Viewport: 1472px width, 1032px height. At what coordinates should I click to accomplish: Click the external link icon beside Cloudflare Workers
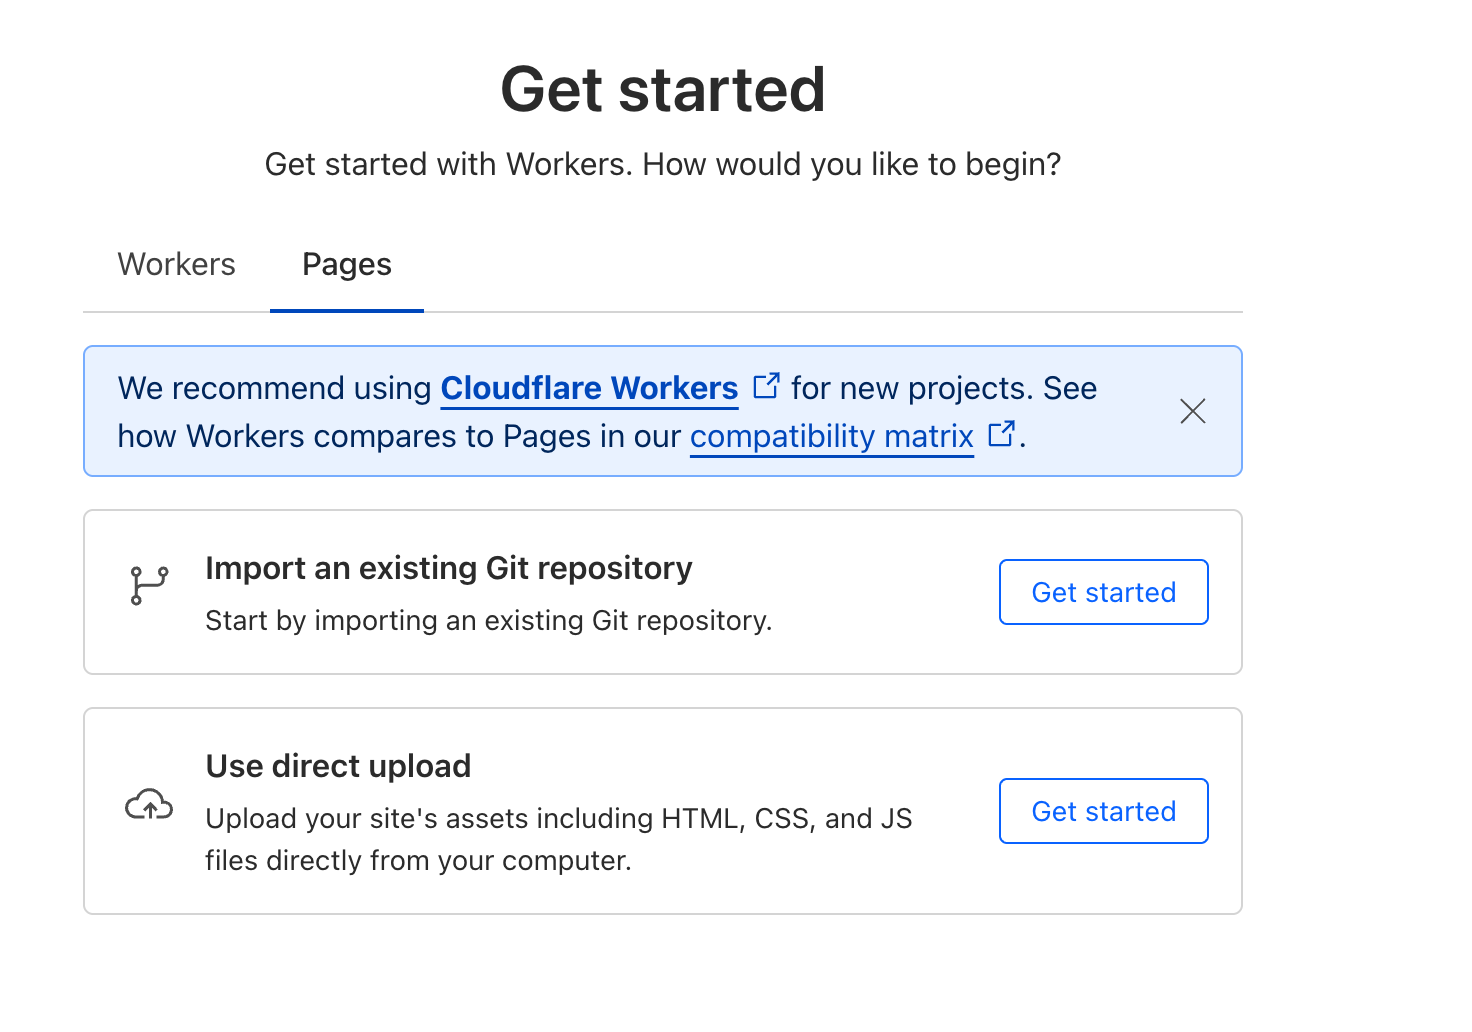(765, 384)
